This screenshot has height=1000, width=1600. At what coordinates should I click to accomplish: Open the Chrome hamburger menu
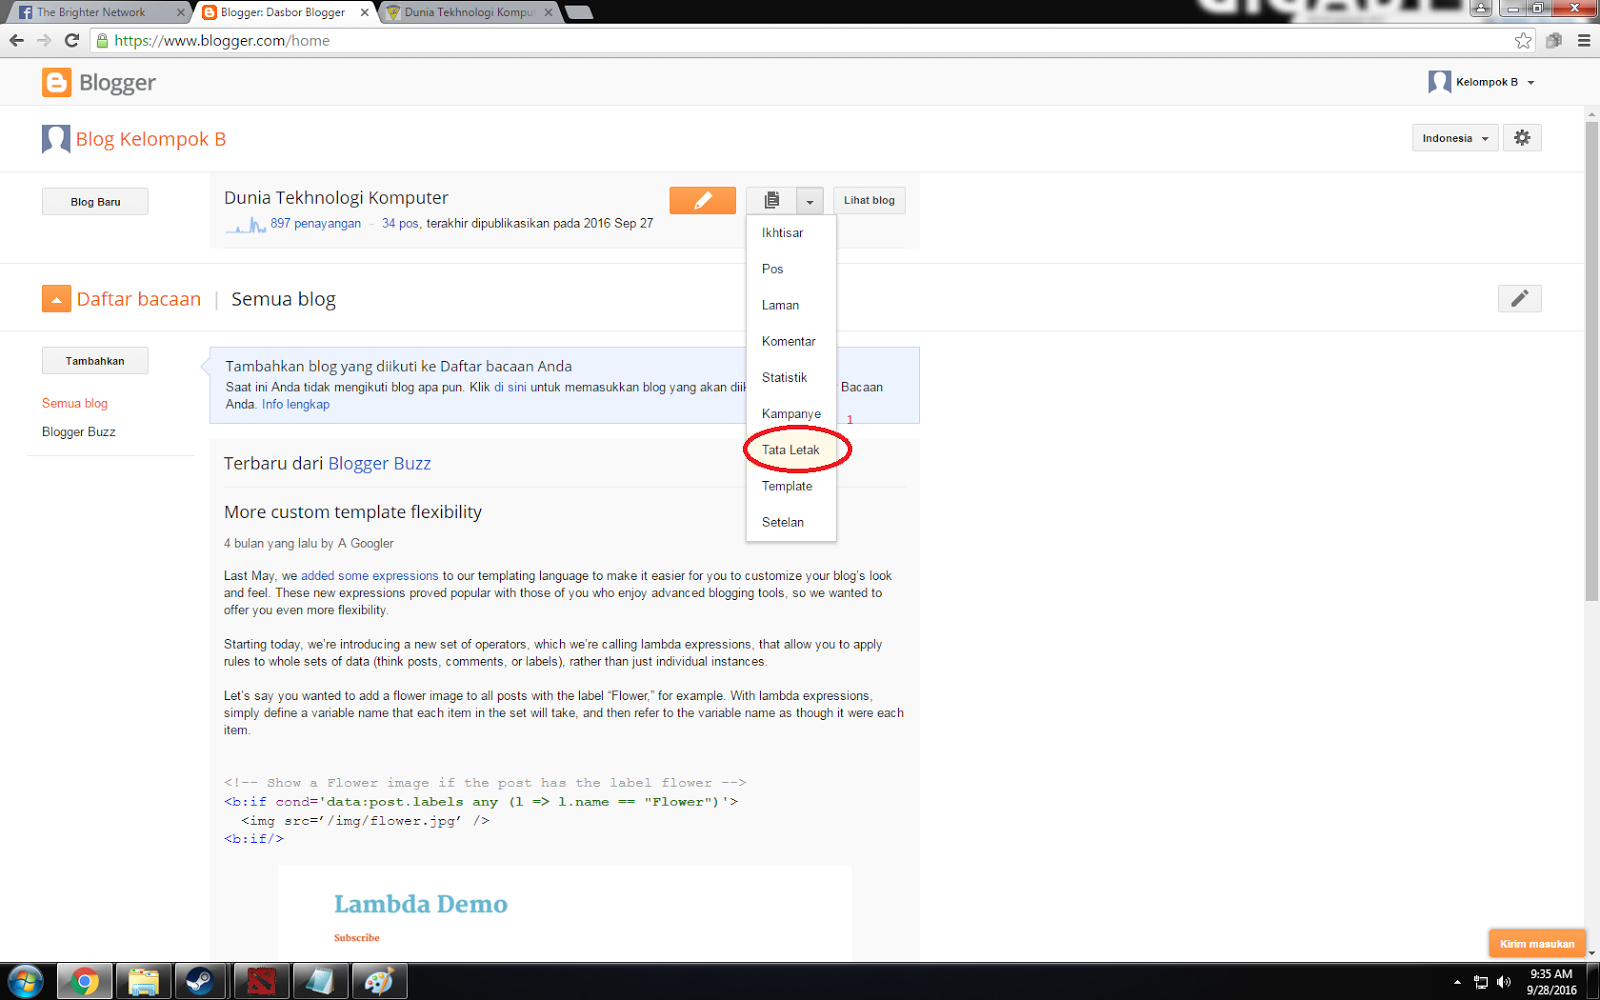(1584, 40)
